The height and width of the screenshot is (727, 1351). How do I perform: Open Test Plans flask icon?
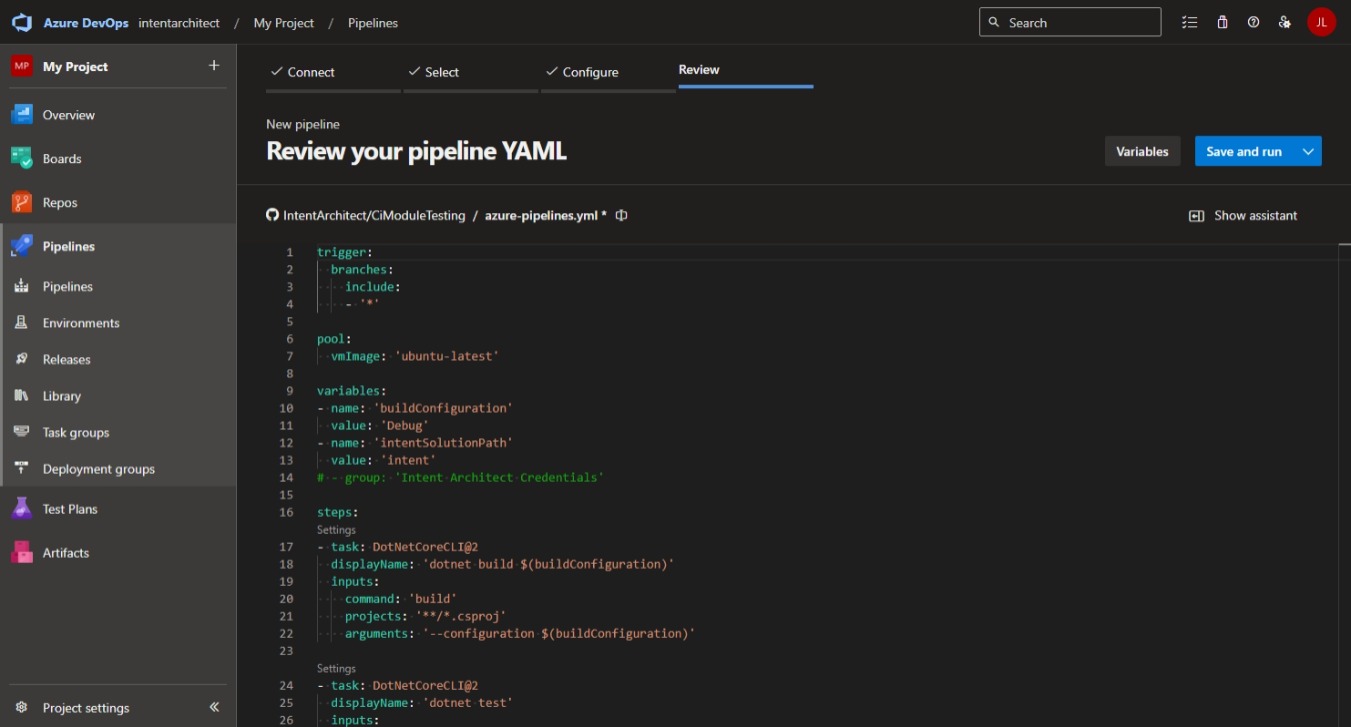click(22, 509)
